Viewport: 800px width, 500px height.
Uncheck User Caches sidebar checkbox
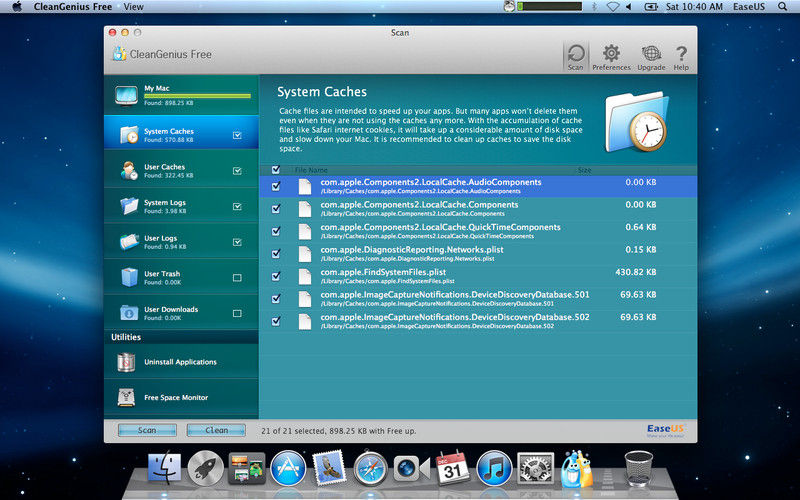[237, 171]
